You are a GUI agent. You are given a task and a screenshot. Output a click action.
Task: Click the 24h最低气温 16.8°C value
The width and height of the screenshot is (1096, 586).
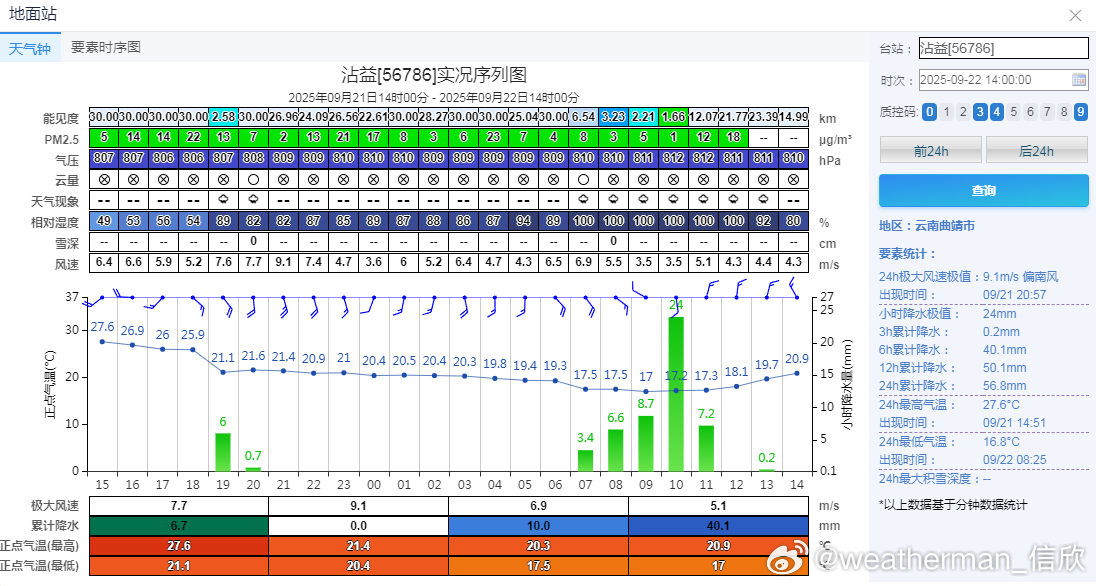coord(1001,442)
